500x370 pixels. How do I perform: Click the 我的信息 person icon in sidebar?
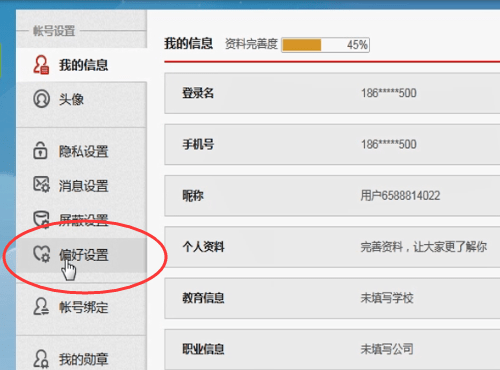tap(41, 64)
